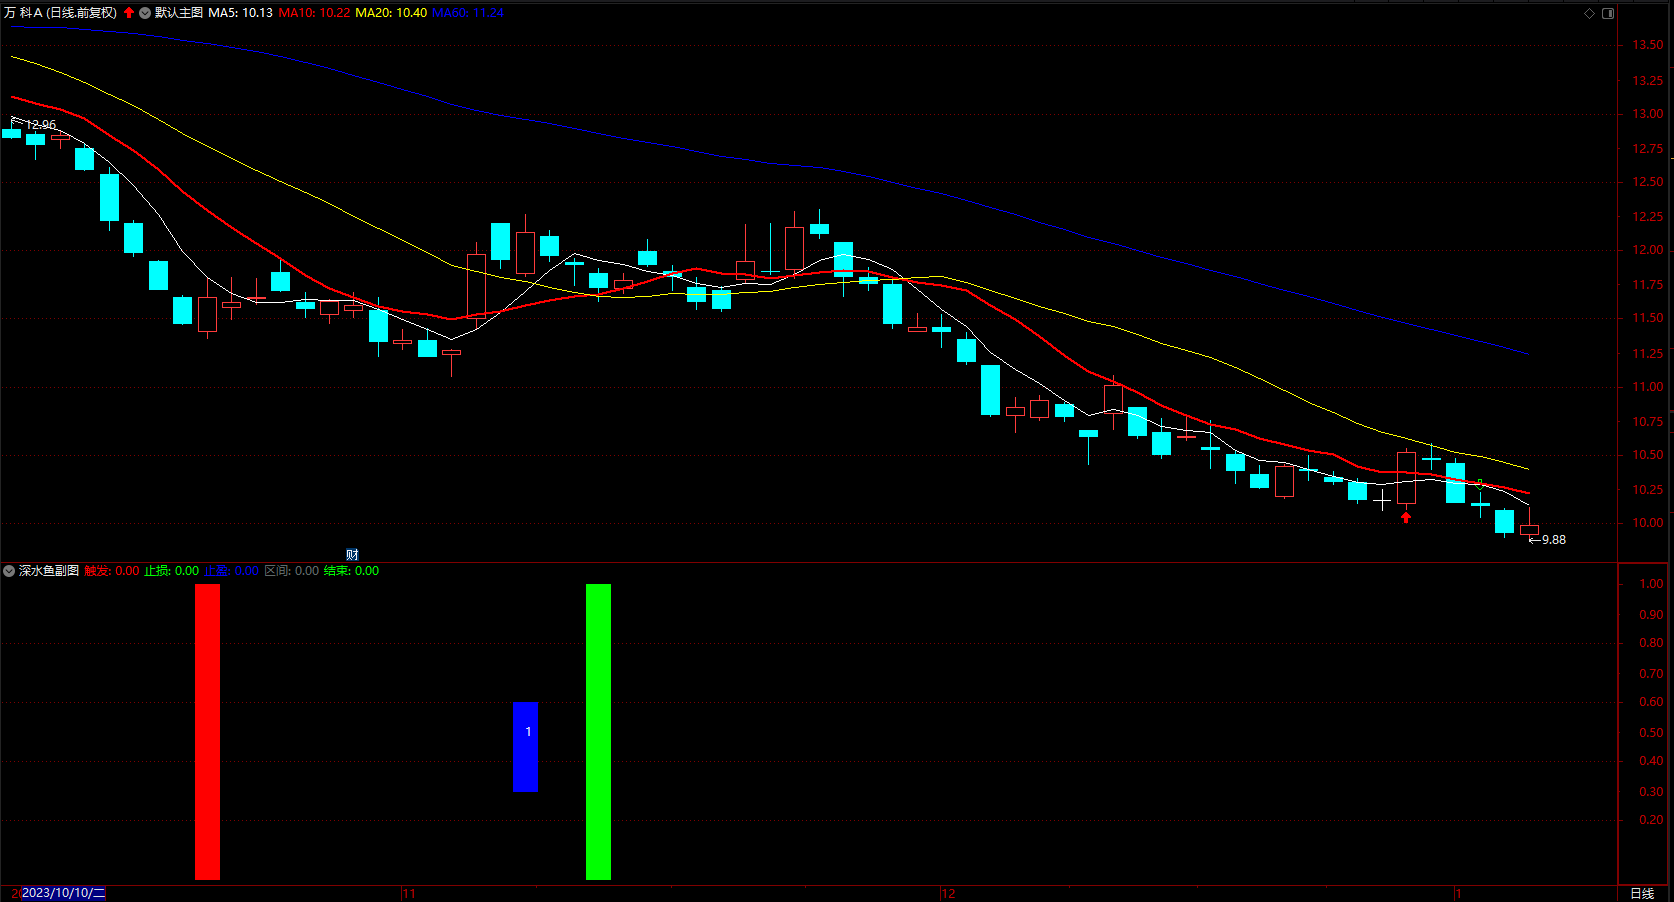
Task: Click the 2023/10/10/二 date label
Action: (63, 893)
